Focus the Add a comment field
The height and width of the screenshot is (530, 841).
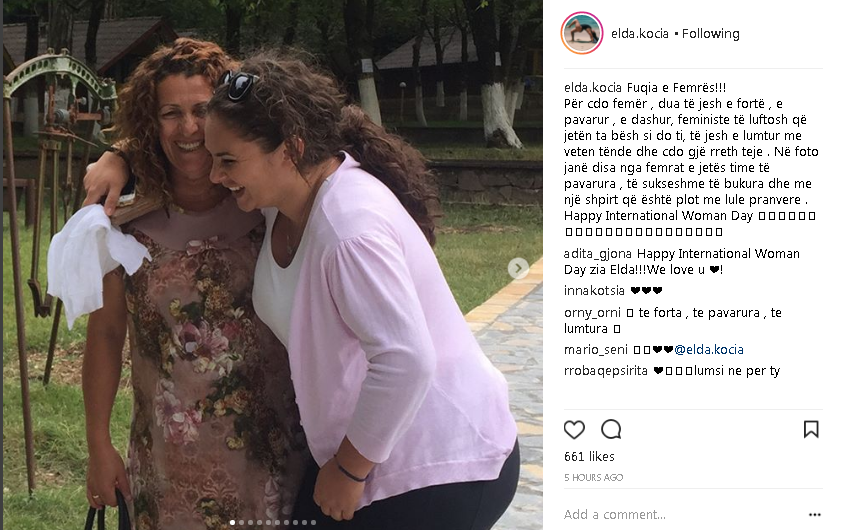tap(681, 514)
